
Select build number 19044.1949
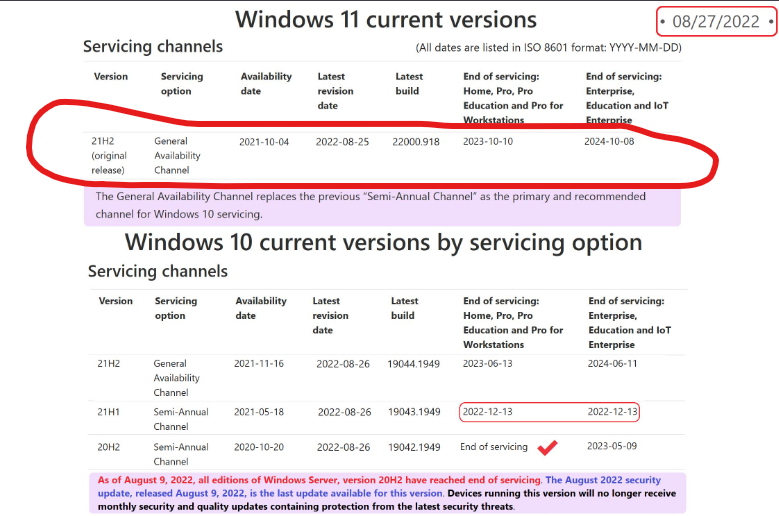(413, 364)
